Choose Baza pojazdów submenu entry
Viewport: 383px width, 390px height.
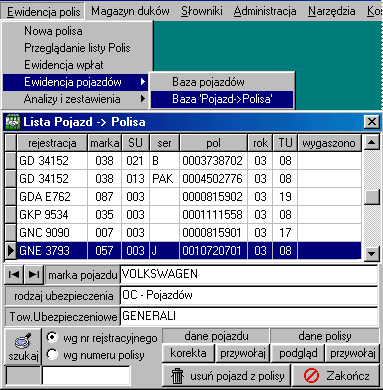(x=222, y=82)
